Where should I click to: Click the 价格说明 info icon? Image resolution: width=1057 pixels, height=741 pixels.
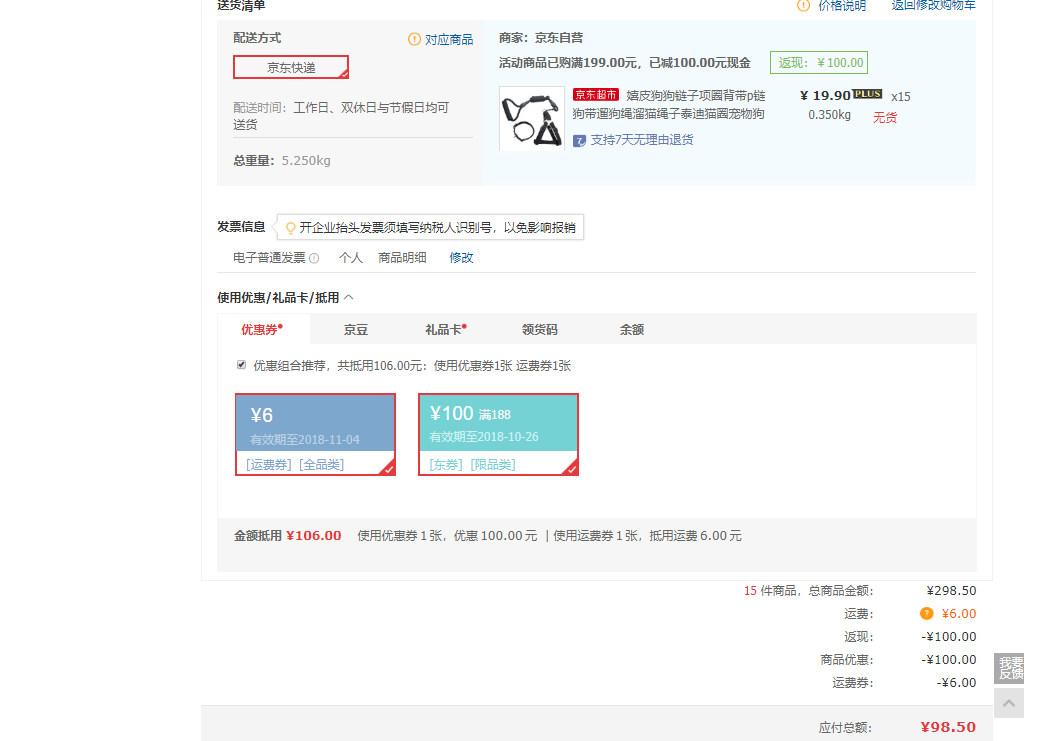pos(804,5)
